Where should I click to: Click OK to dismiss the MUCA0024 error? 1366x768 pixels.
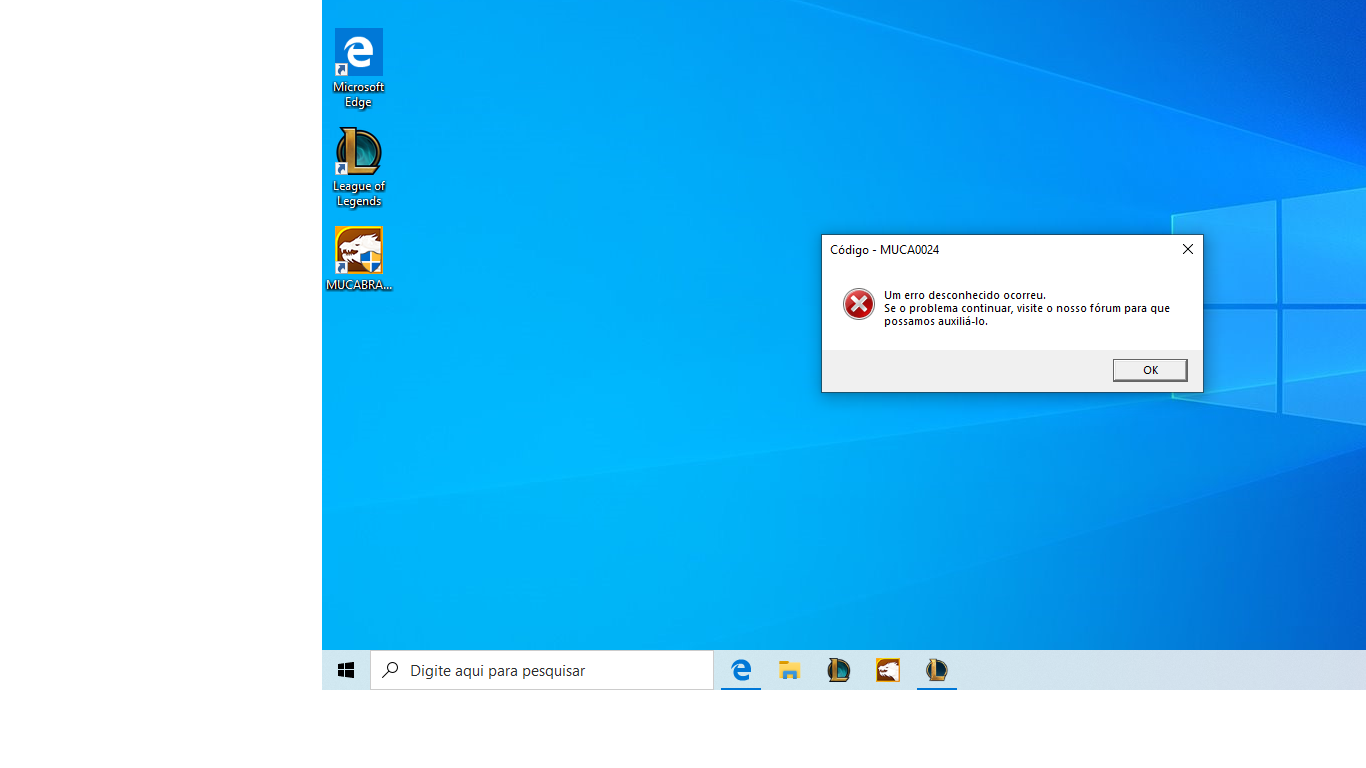pos(1150,370)
